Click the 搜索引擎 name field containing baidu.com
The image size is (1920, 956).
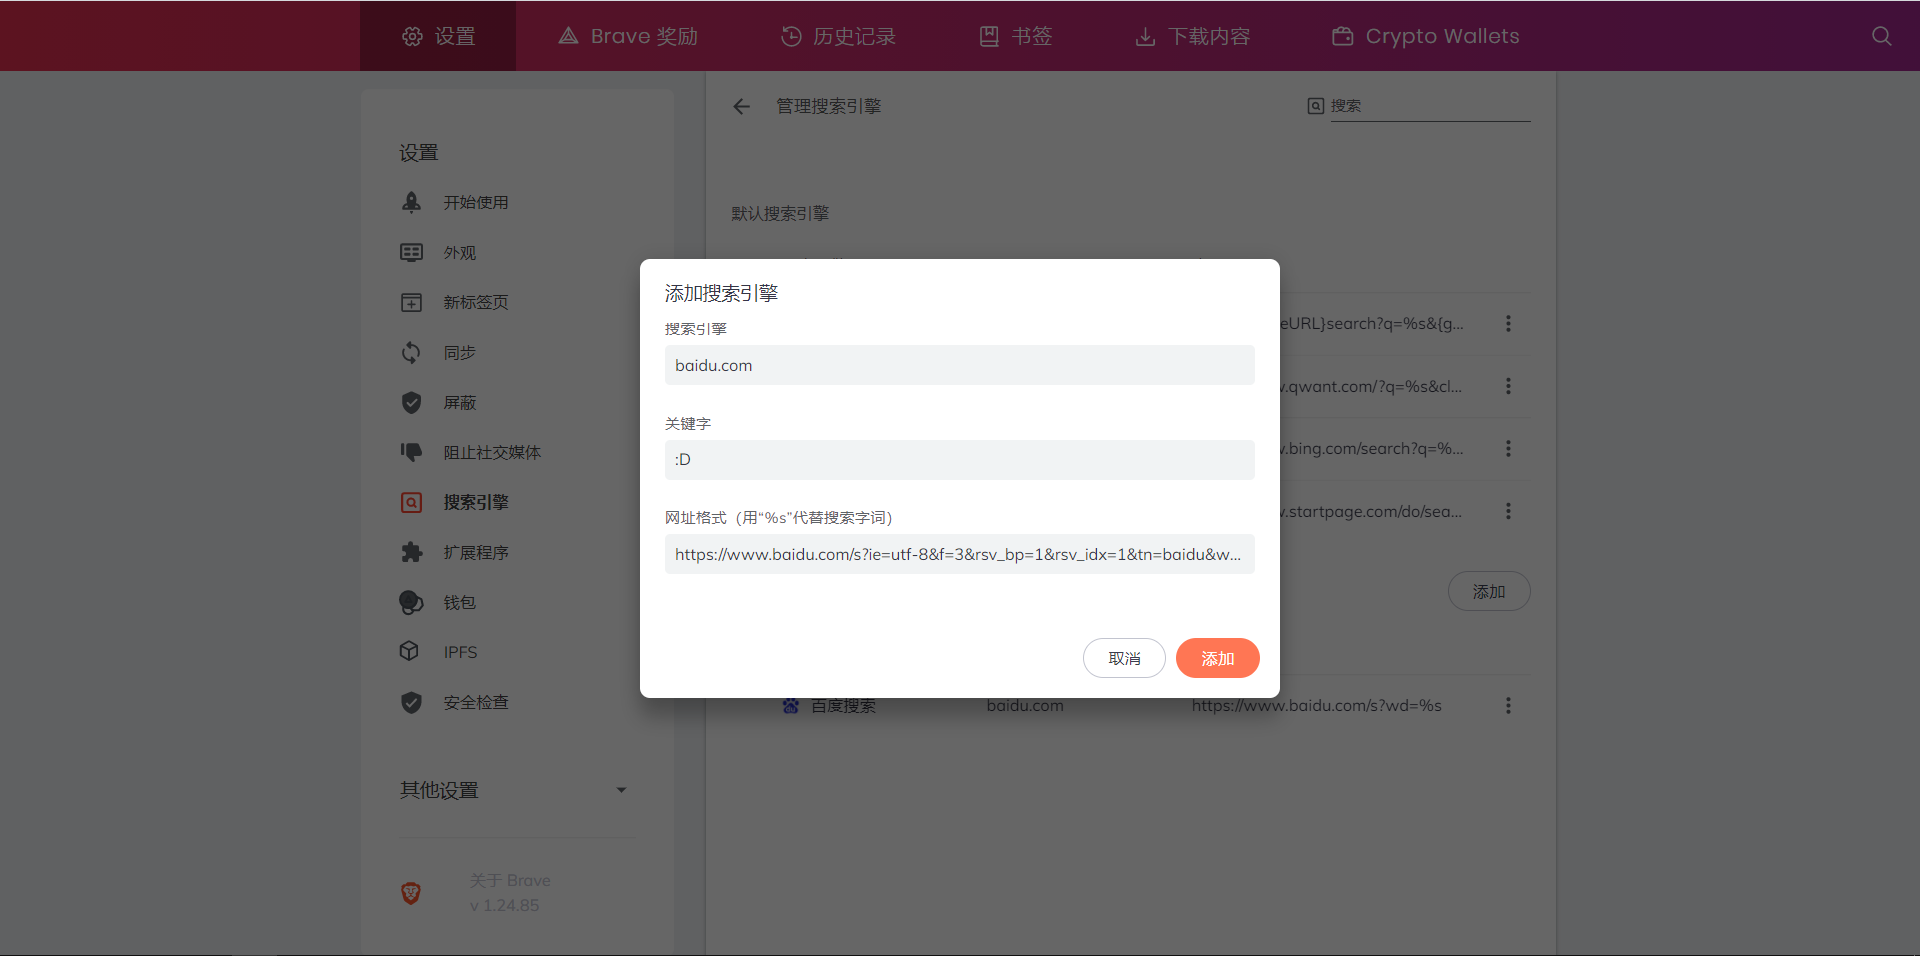coord(959,365)
